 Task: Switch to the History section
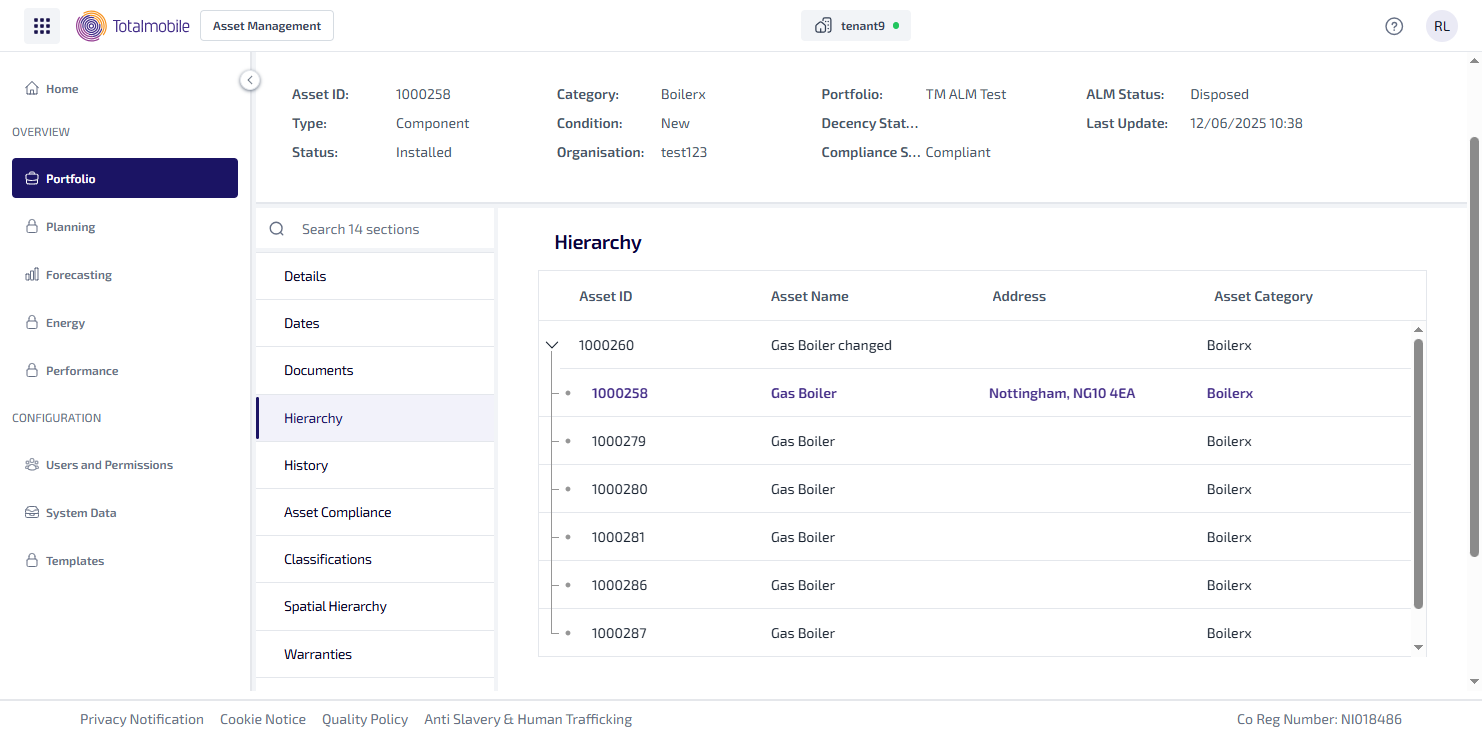coord(306,465)
